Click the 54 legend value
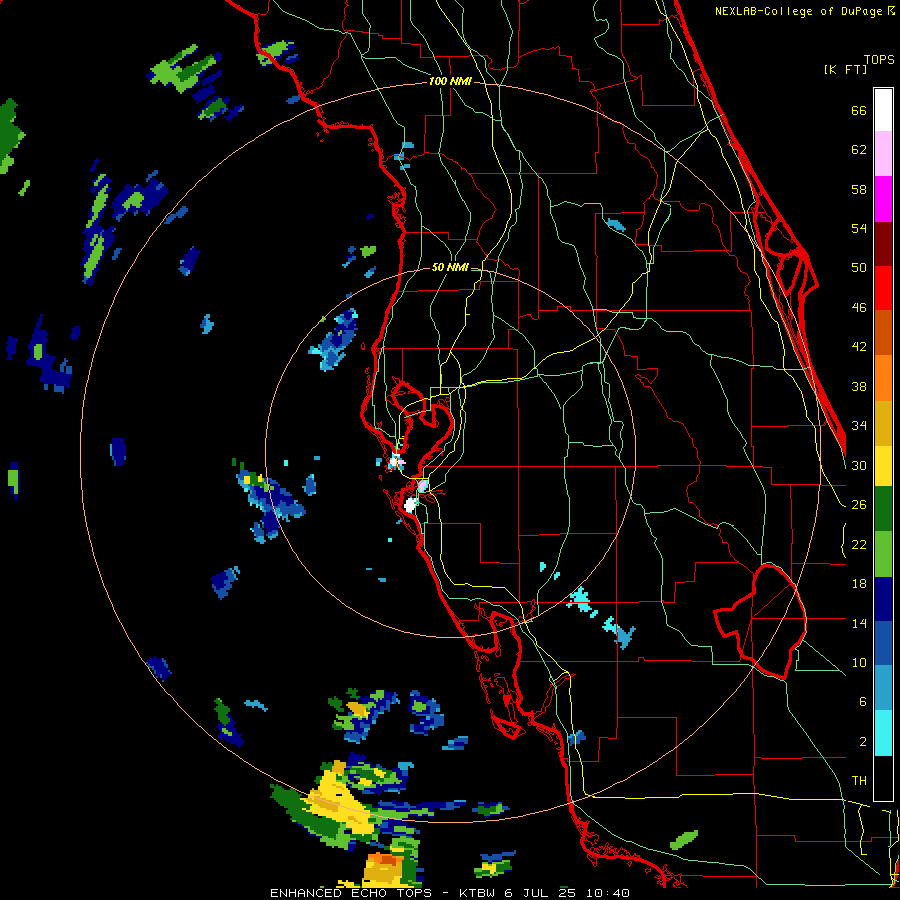 859,228
